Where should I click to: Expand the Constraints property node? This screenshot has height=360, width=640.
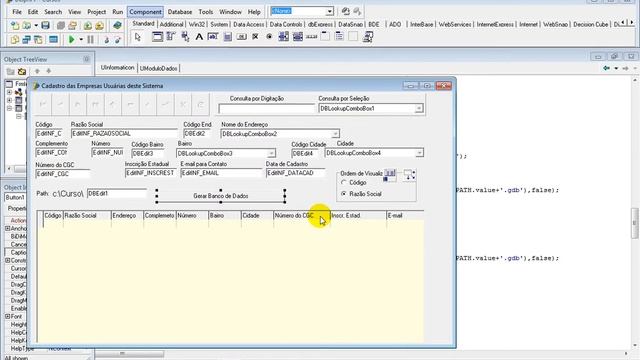click(7, 260)
